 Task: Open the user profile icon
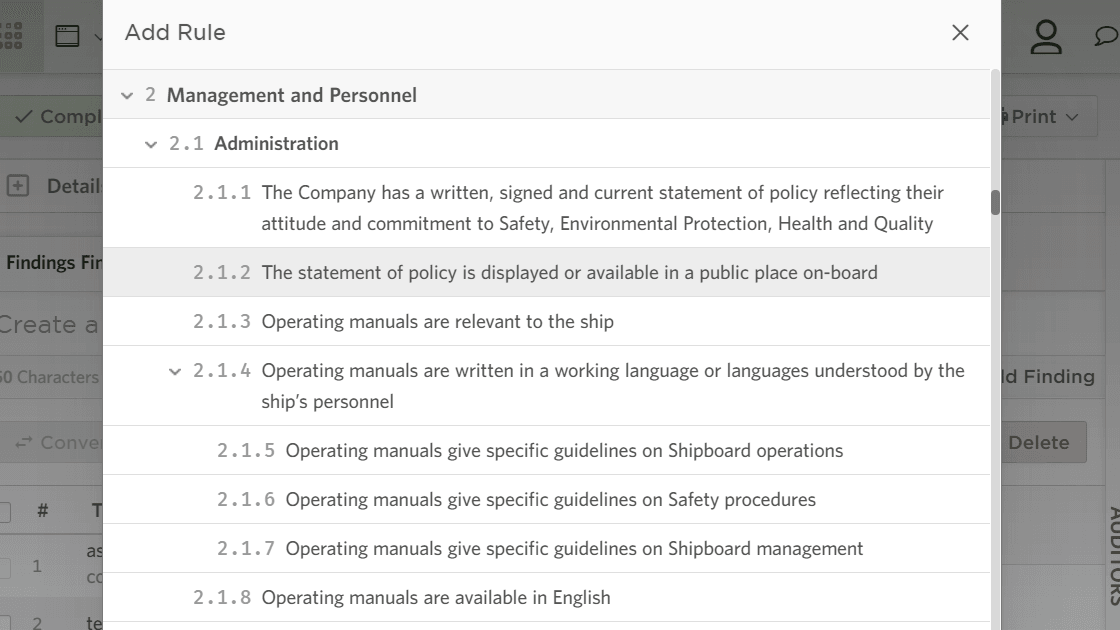click(1046, 38)
